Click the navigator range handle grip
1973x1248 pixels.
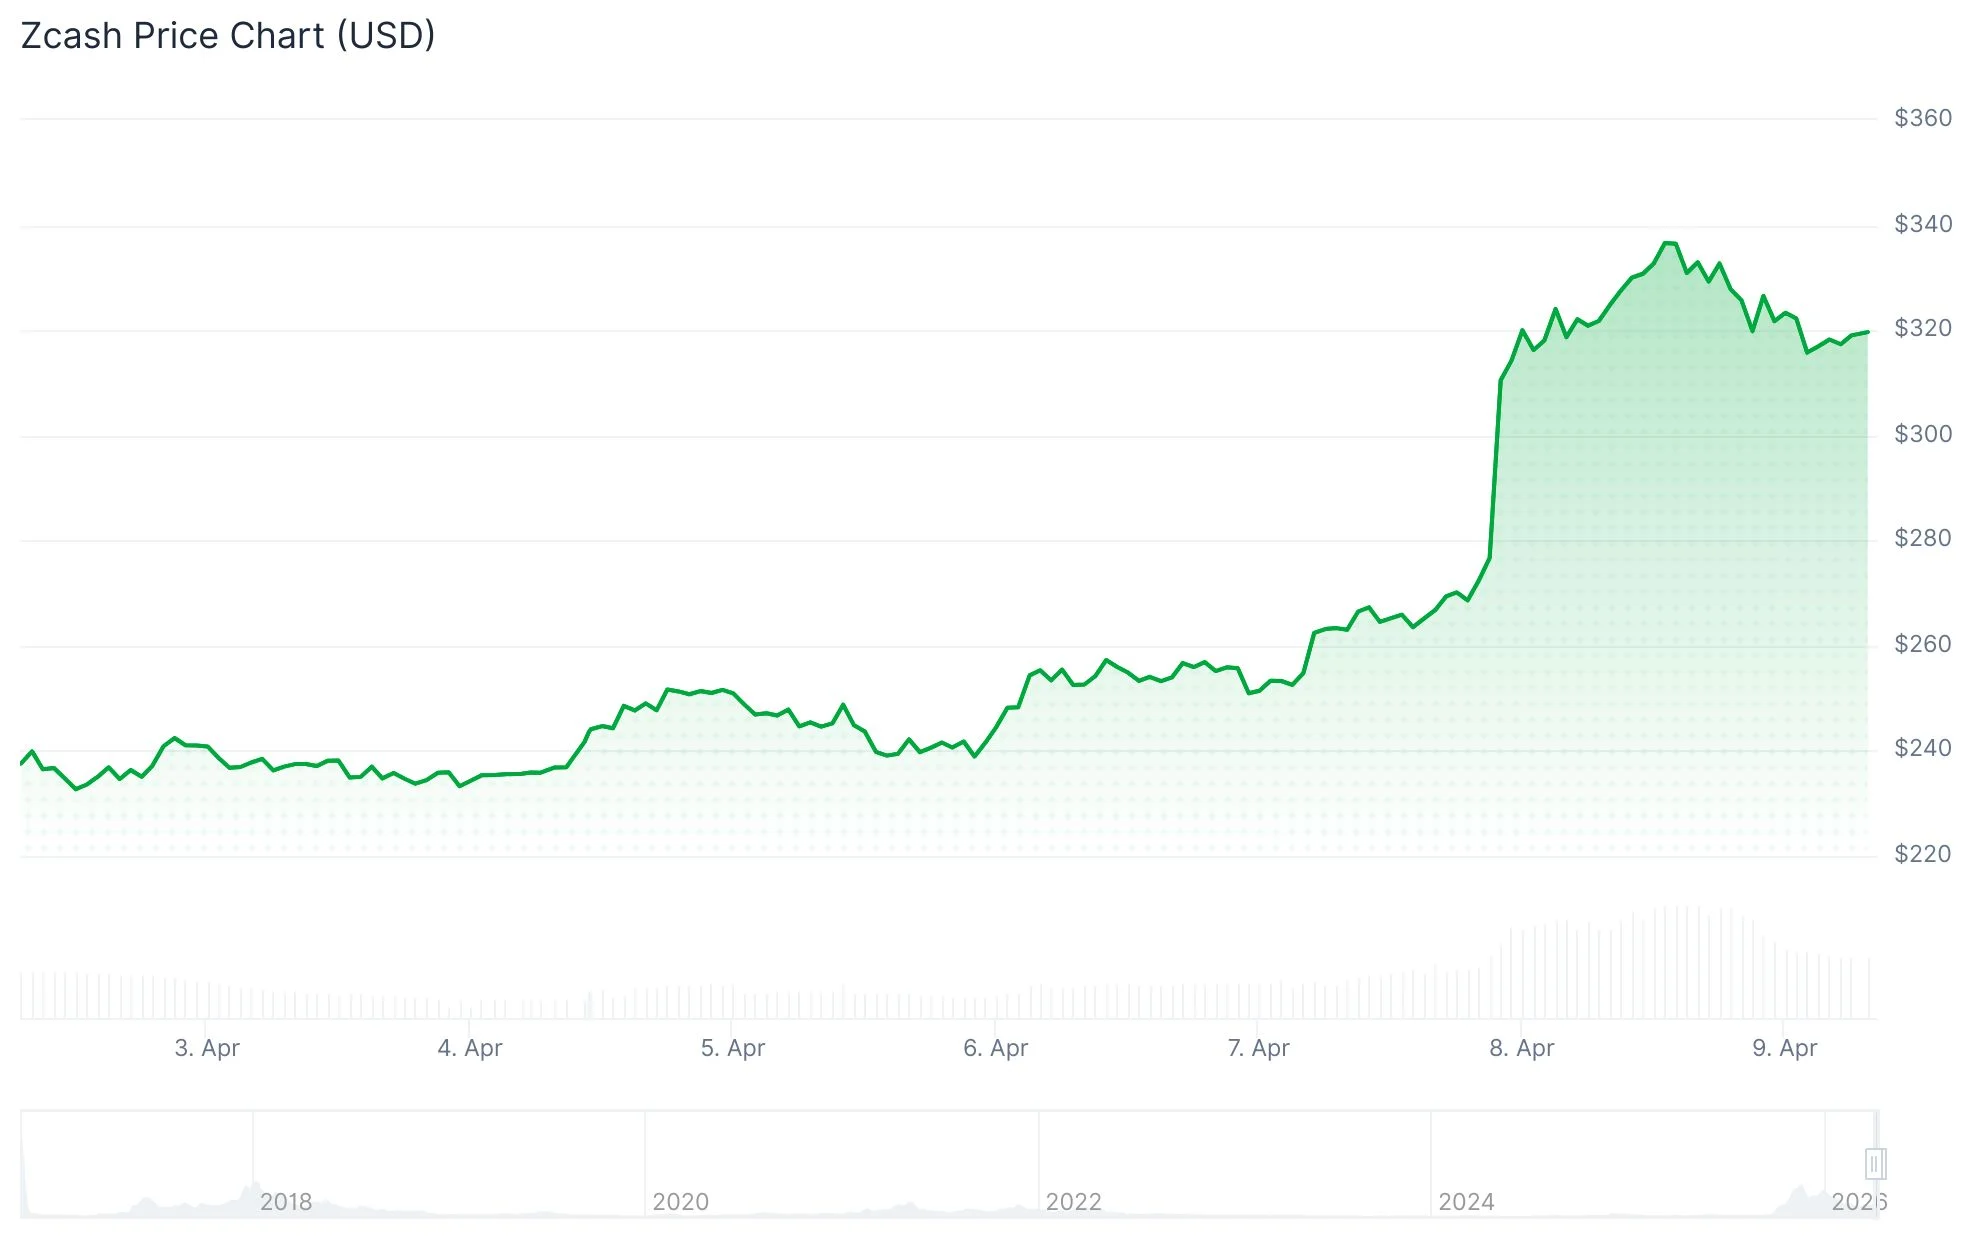(x=1875, y=1164)
